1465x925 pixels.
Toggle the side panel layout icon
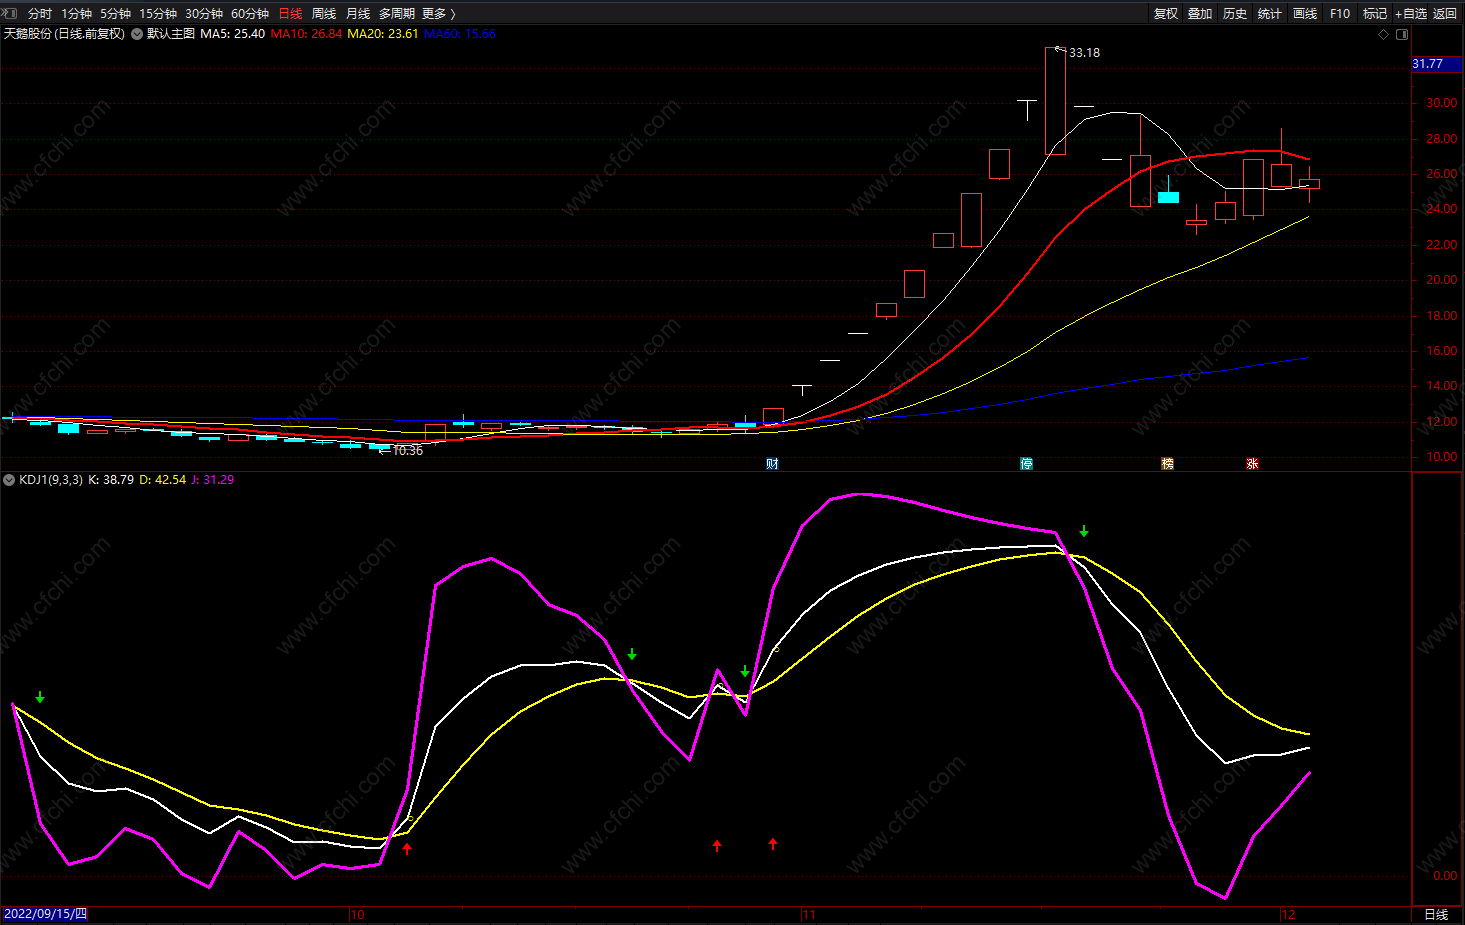click(x=1402, y=34)
